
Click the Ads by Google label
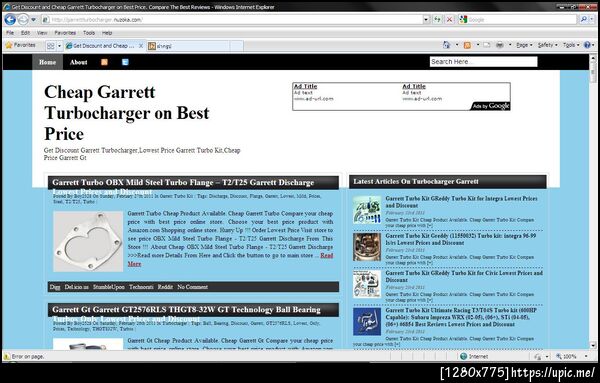491,106
